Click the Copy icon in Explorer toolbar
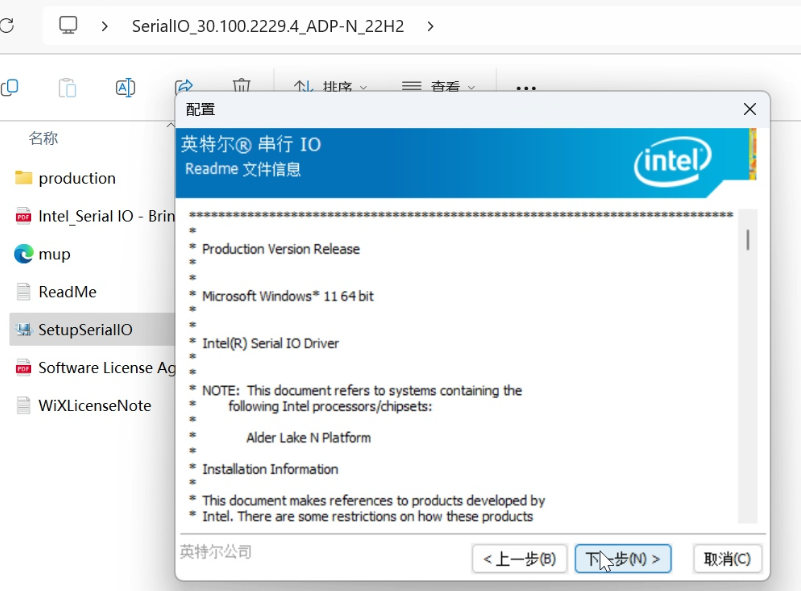801x591 pixels. coord(9,88)
